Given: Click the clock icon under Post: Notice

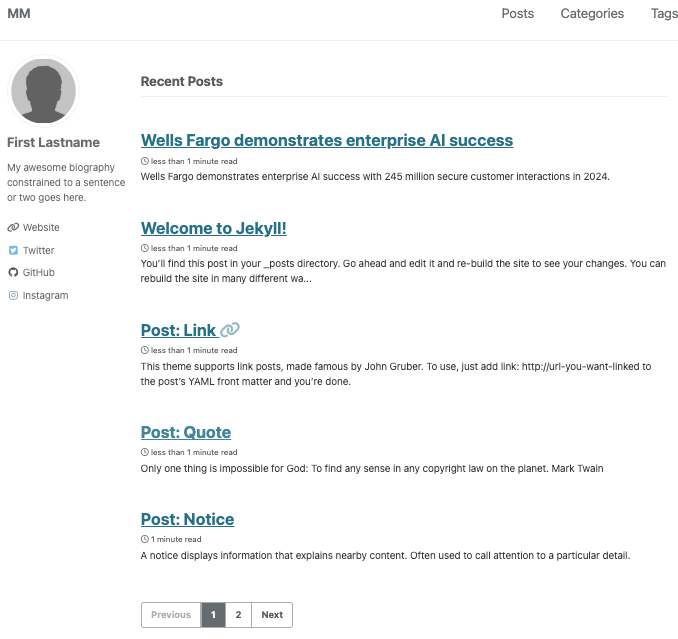Looking at the screenshot, I should pos(145,539).
